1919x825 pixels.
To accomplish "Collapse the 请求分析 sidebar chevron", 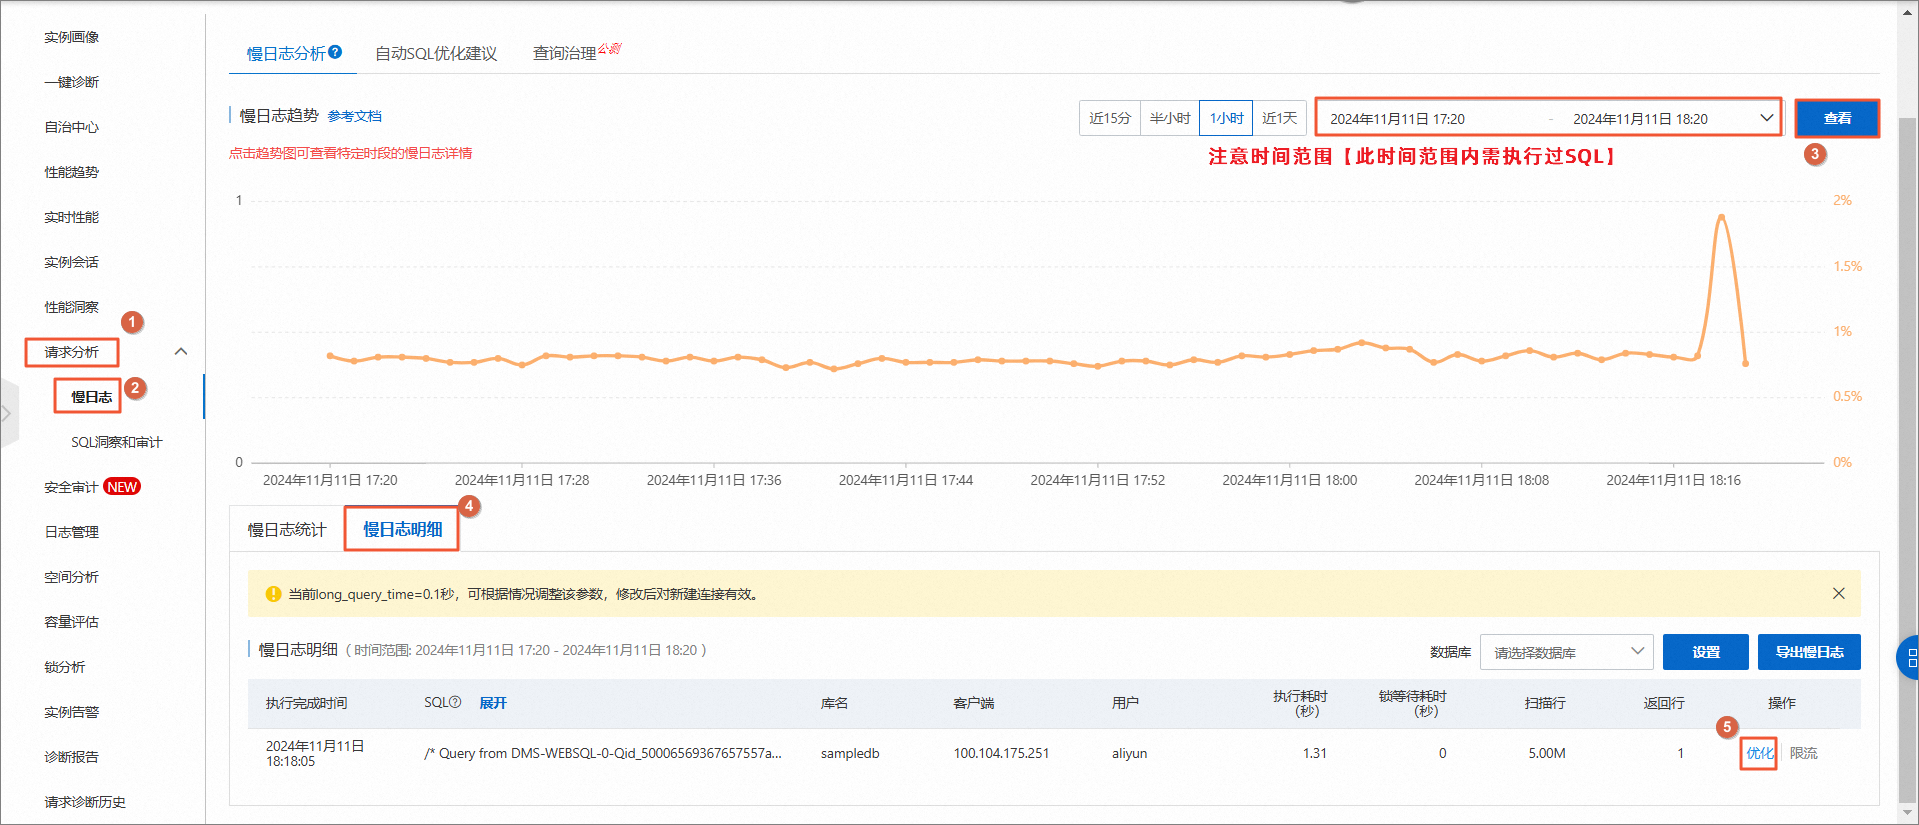I will click(x=181, y=351).
